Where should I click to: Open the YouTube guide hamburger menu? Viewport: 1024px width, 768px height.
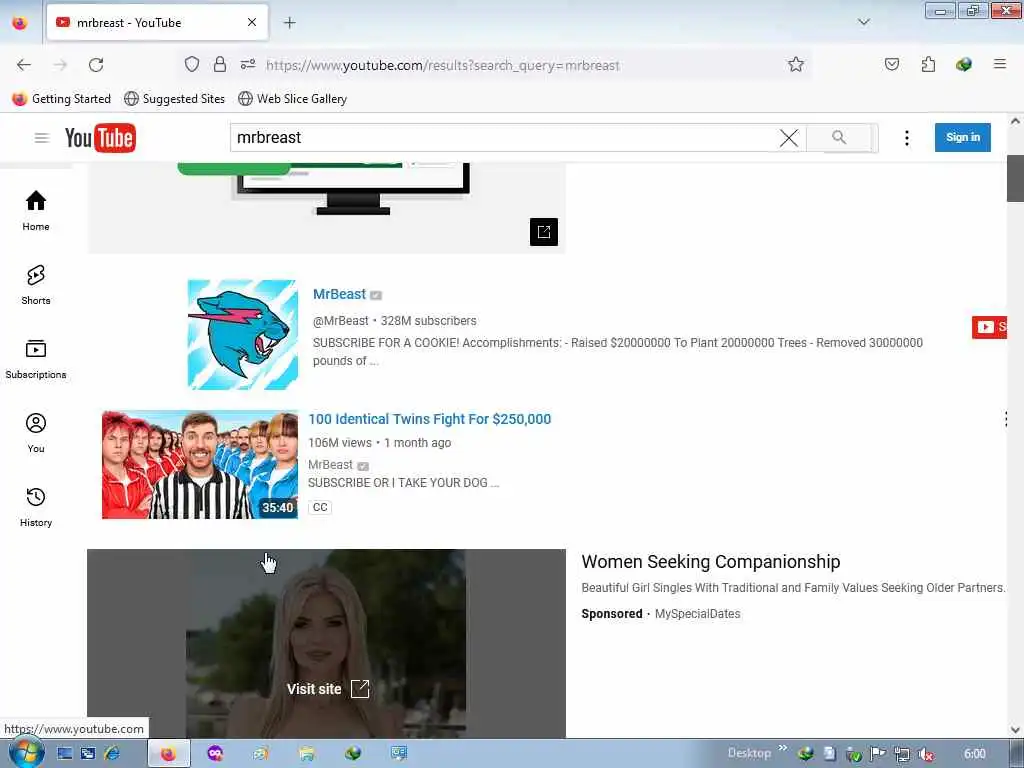click(42, 138)
